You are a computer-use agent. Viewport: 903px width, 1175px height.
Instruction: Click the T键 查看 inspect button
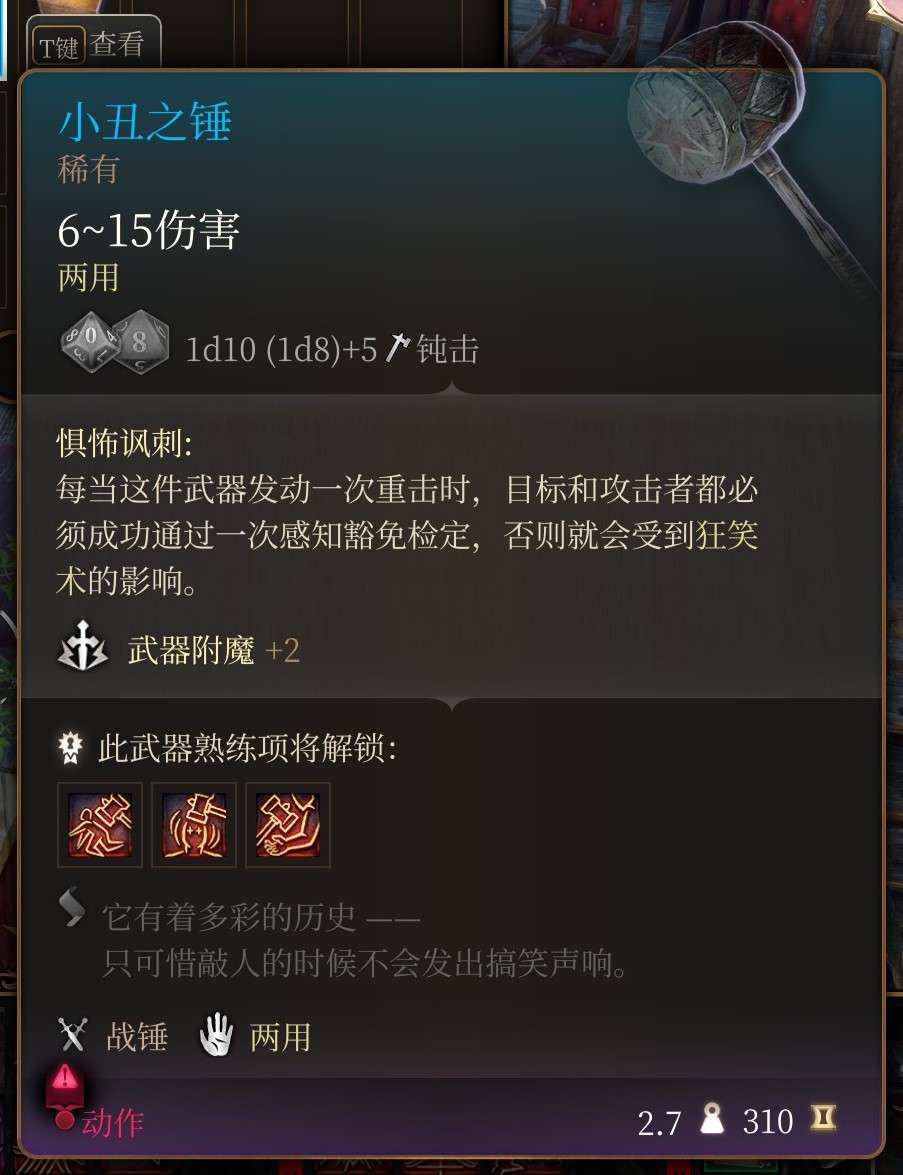click(x=94, y=44)
